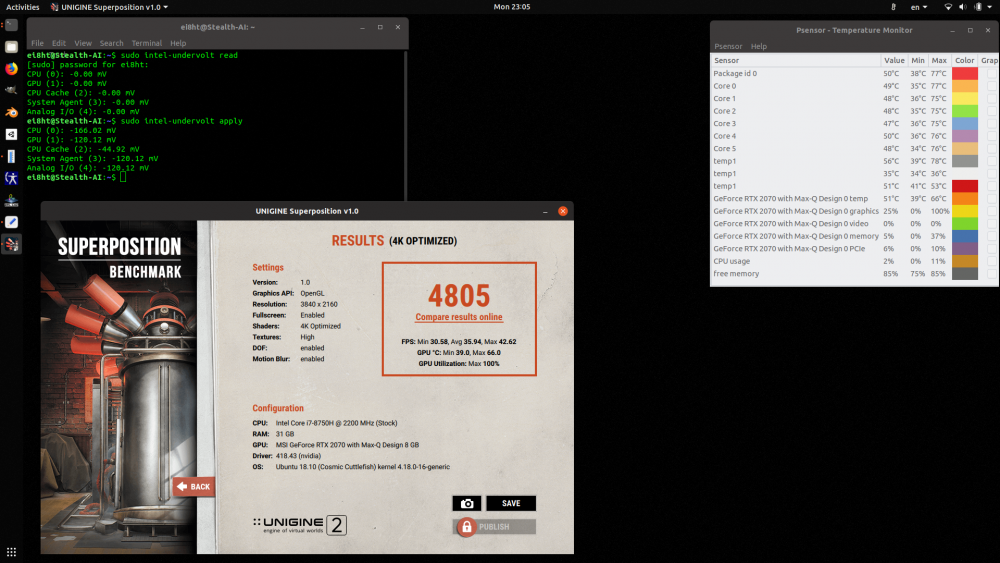The height and width of the screenshot is (563, 1000).
Task: Close the UNIGINE Superposition window
Action: (x=562, y=211)
